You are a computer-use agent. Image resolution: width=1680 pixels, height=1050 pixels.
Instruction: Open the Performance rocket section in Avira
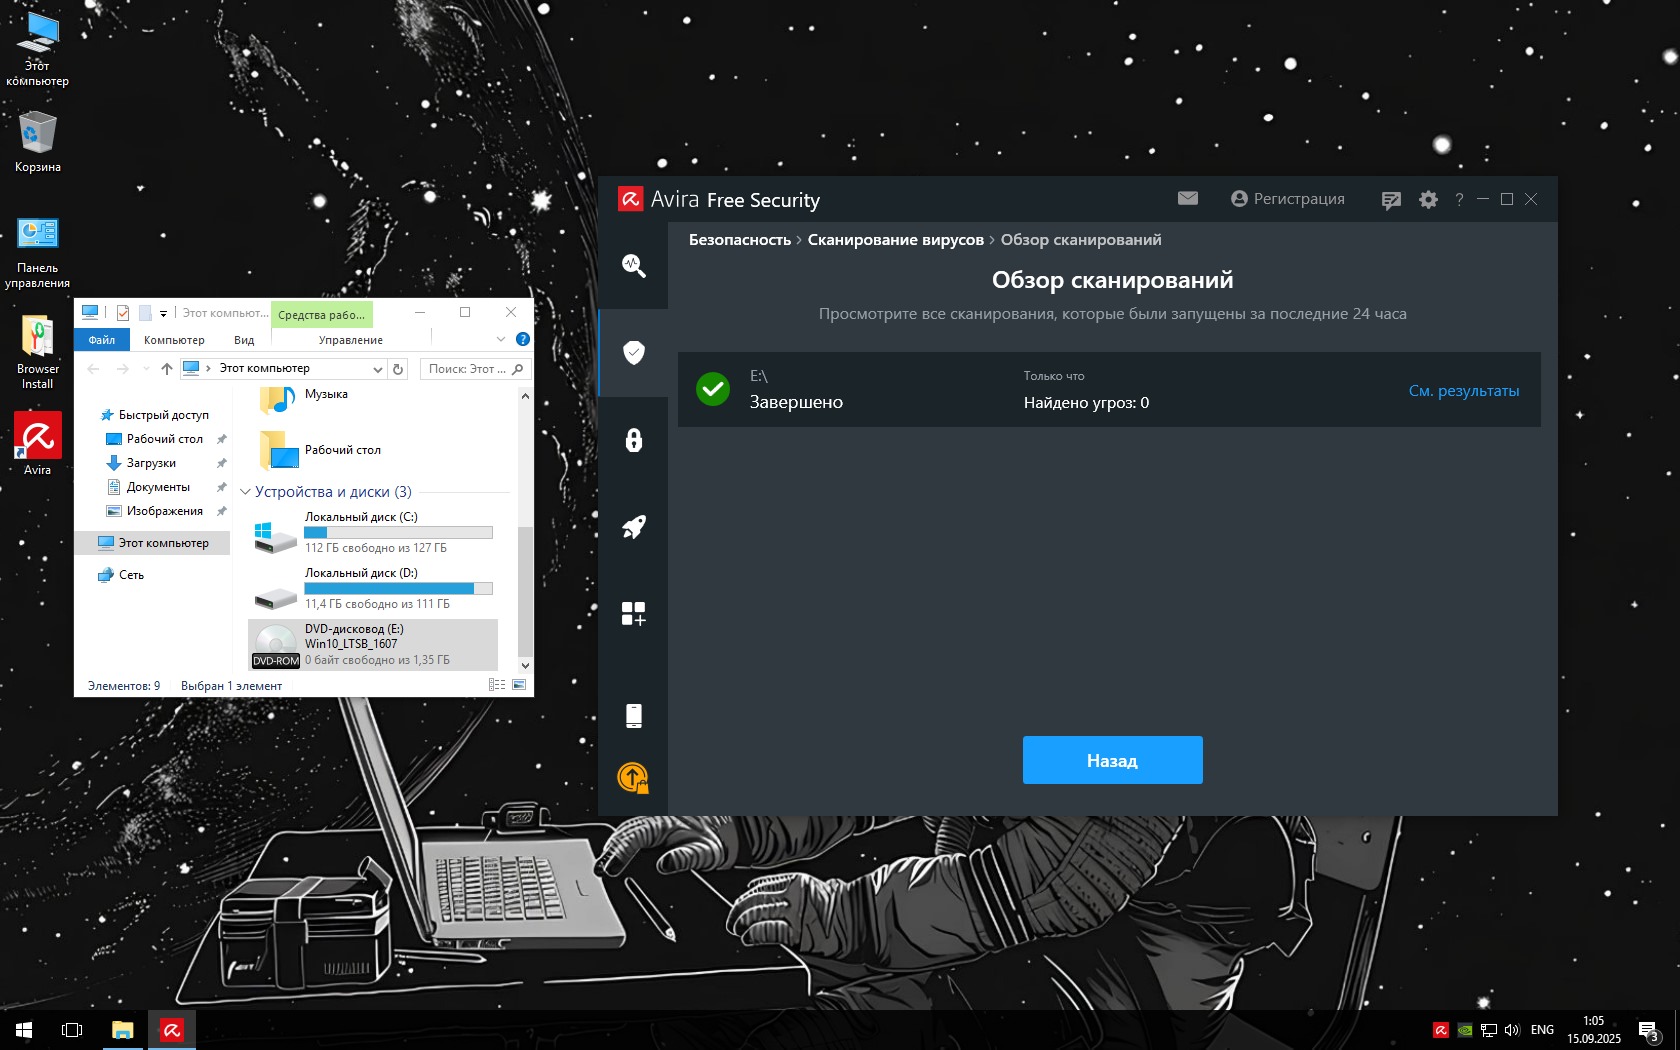633,527
